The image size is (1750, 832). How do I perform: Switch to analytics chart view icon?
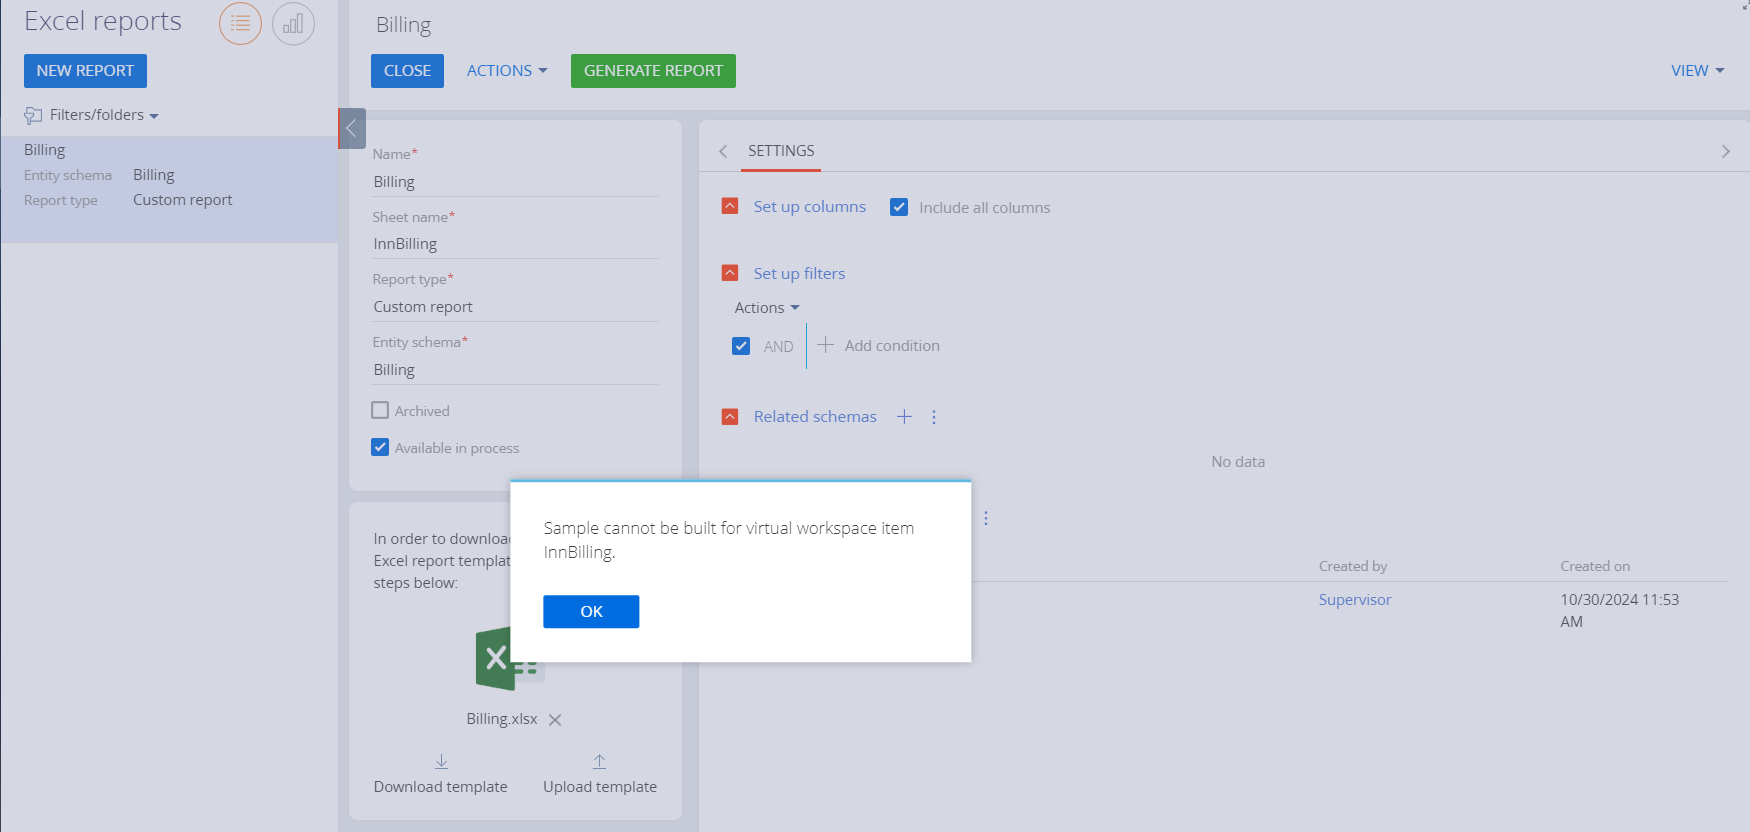(293, 23)
